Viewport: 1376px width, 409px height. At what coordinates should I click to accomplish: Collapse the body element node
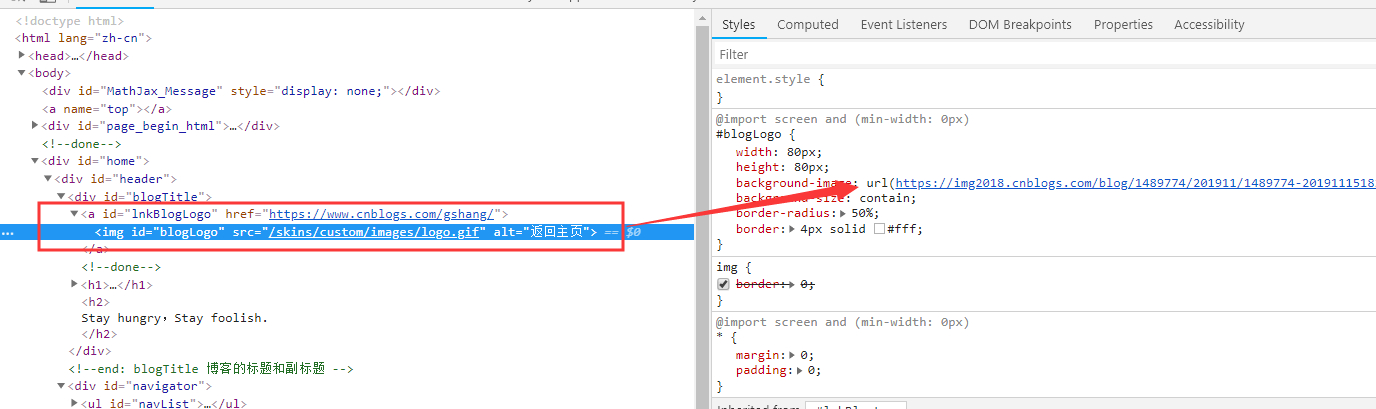(x=22, y=73)
